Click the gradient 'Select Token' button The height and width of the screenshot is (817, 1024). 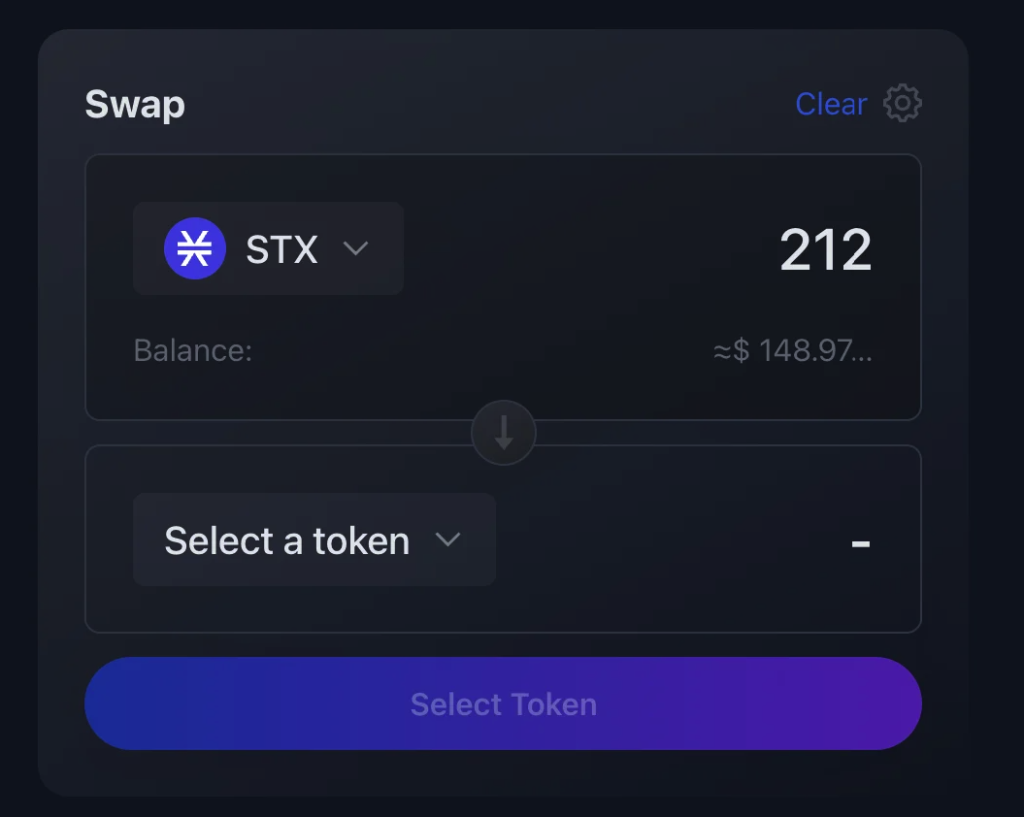click(x=503, y=703)
